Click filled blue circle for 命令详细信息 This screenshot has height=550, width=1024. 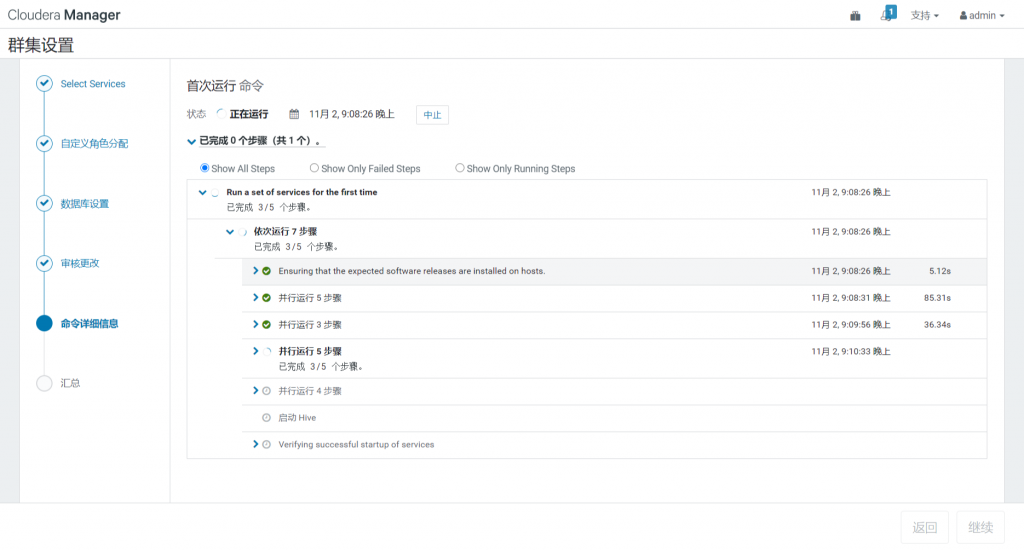(x=44, y=323)
